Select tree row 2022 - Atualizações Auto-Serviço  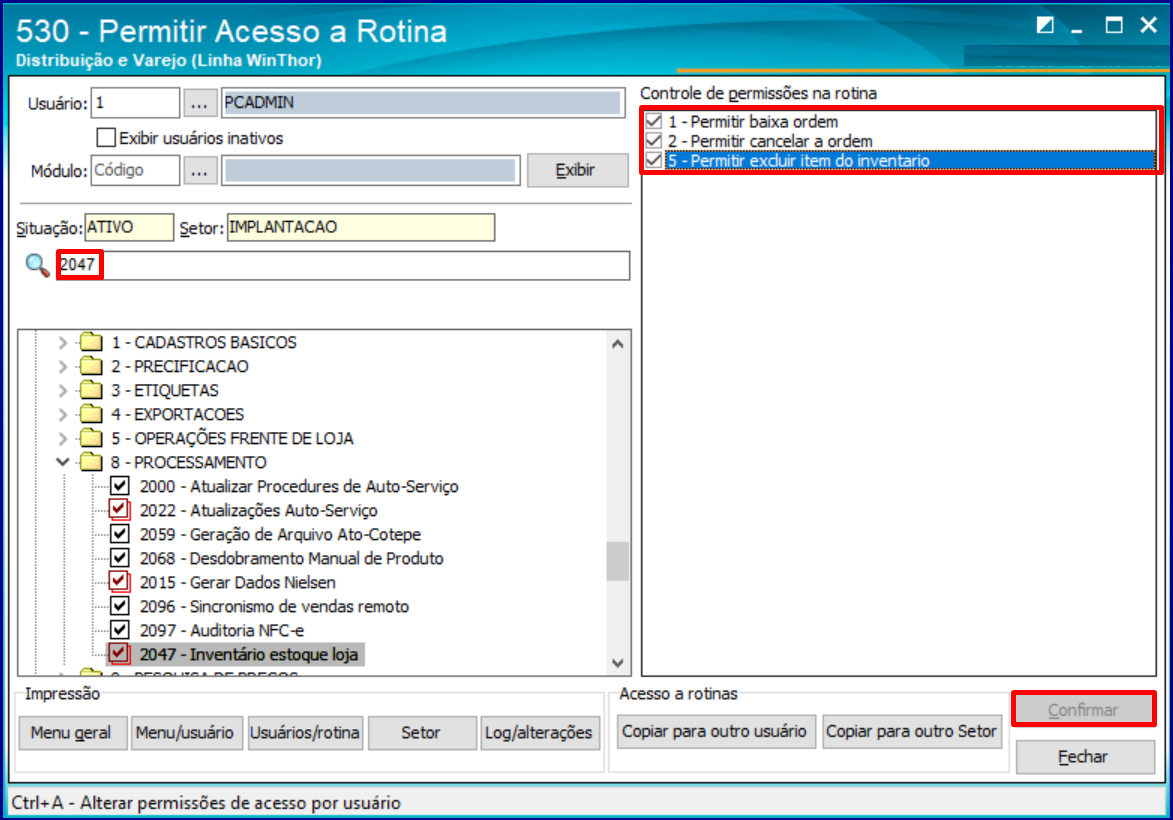(x=258, y=510)
